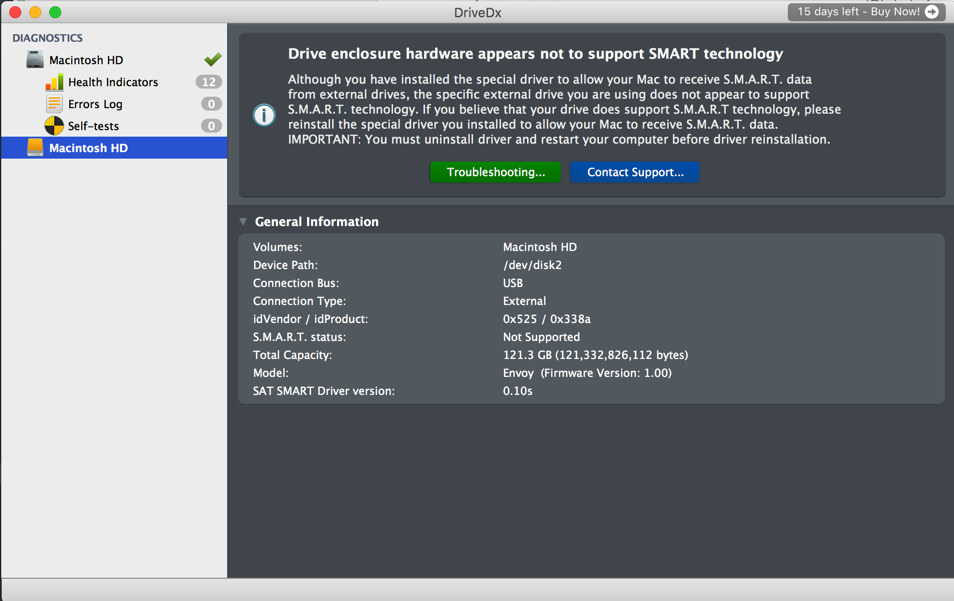Click the DriveDx window title
Image resolution: width=954 pixels, height=601 pixels.
478,12
